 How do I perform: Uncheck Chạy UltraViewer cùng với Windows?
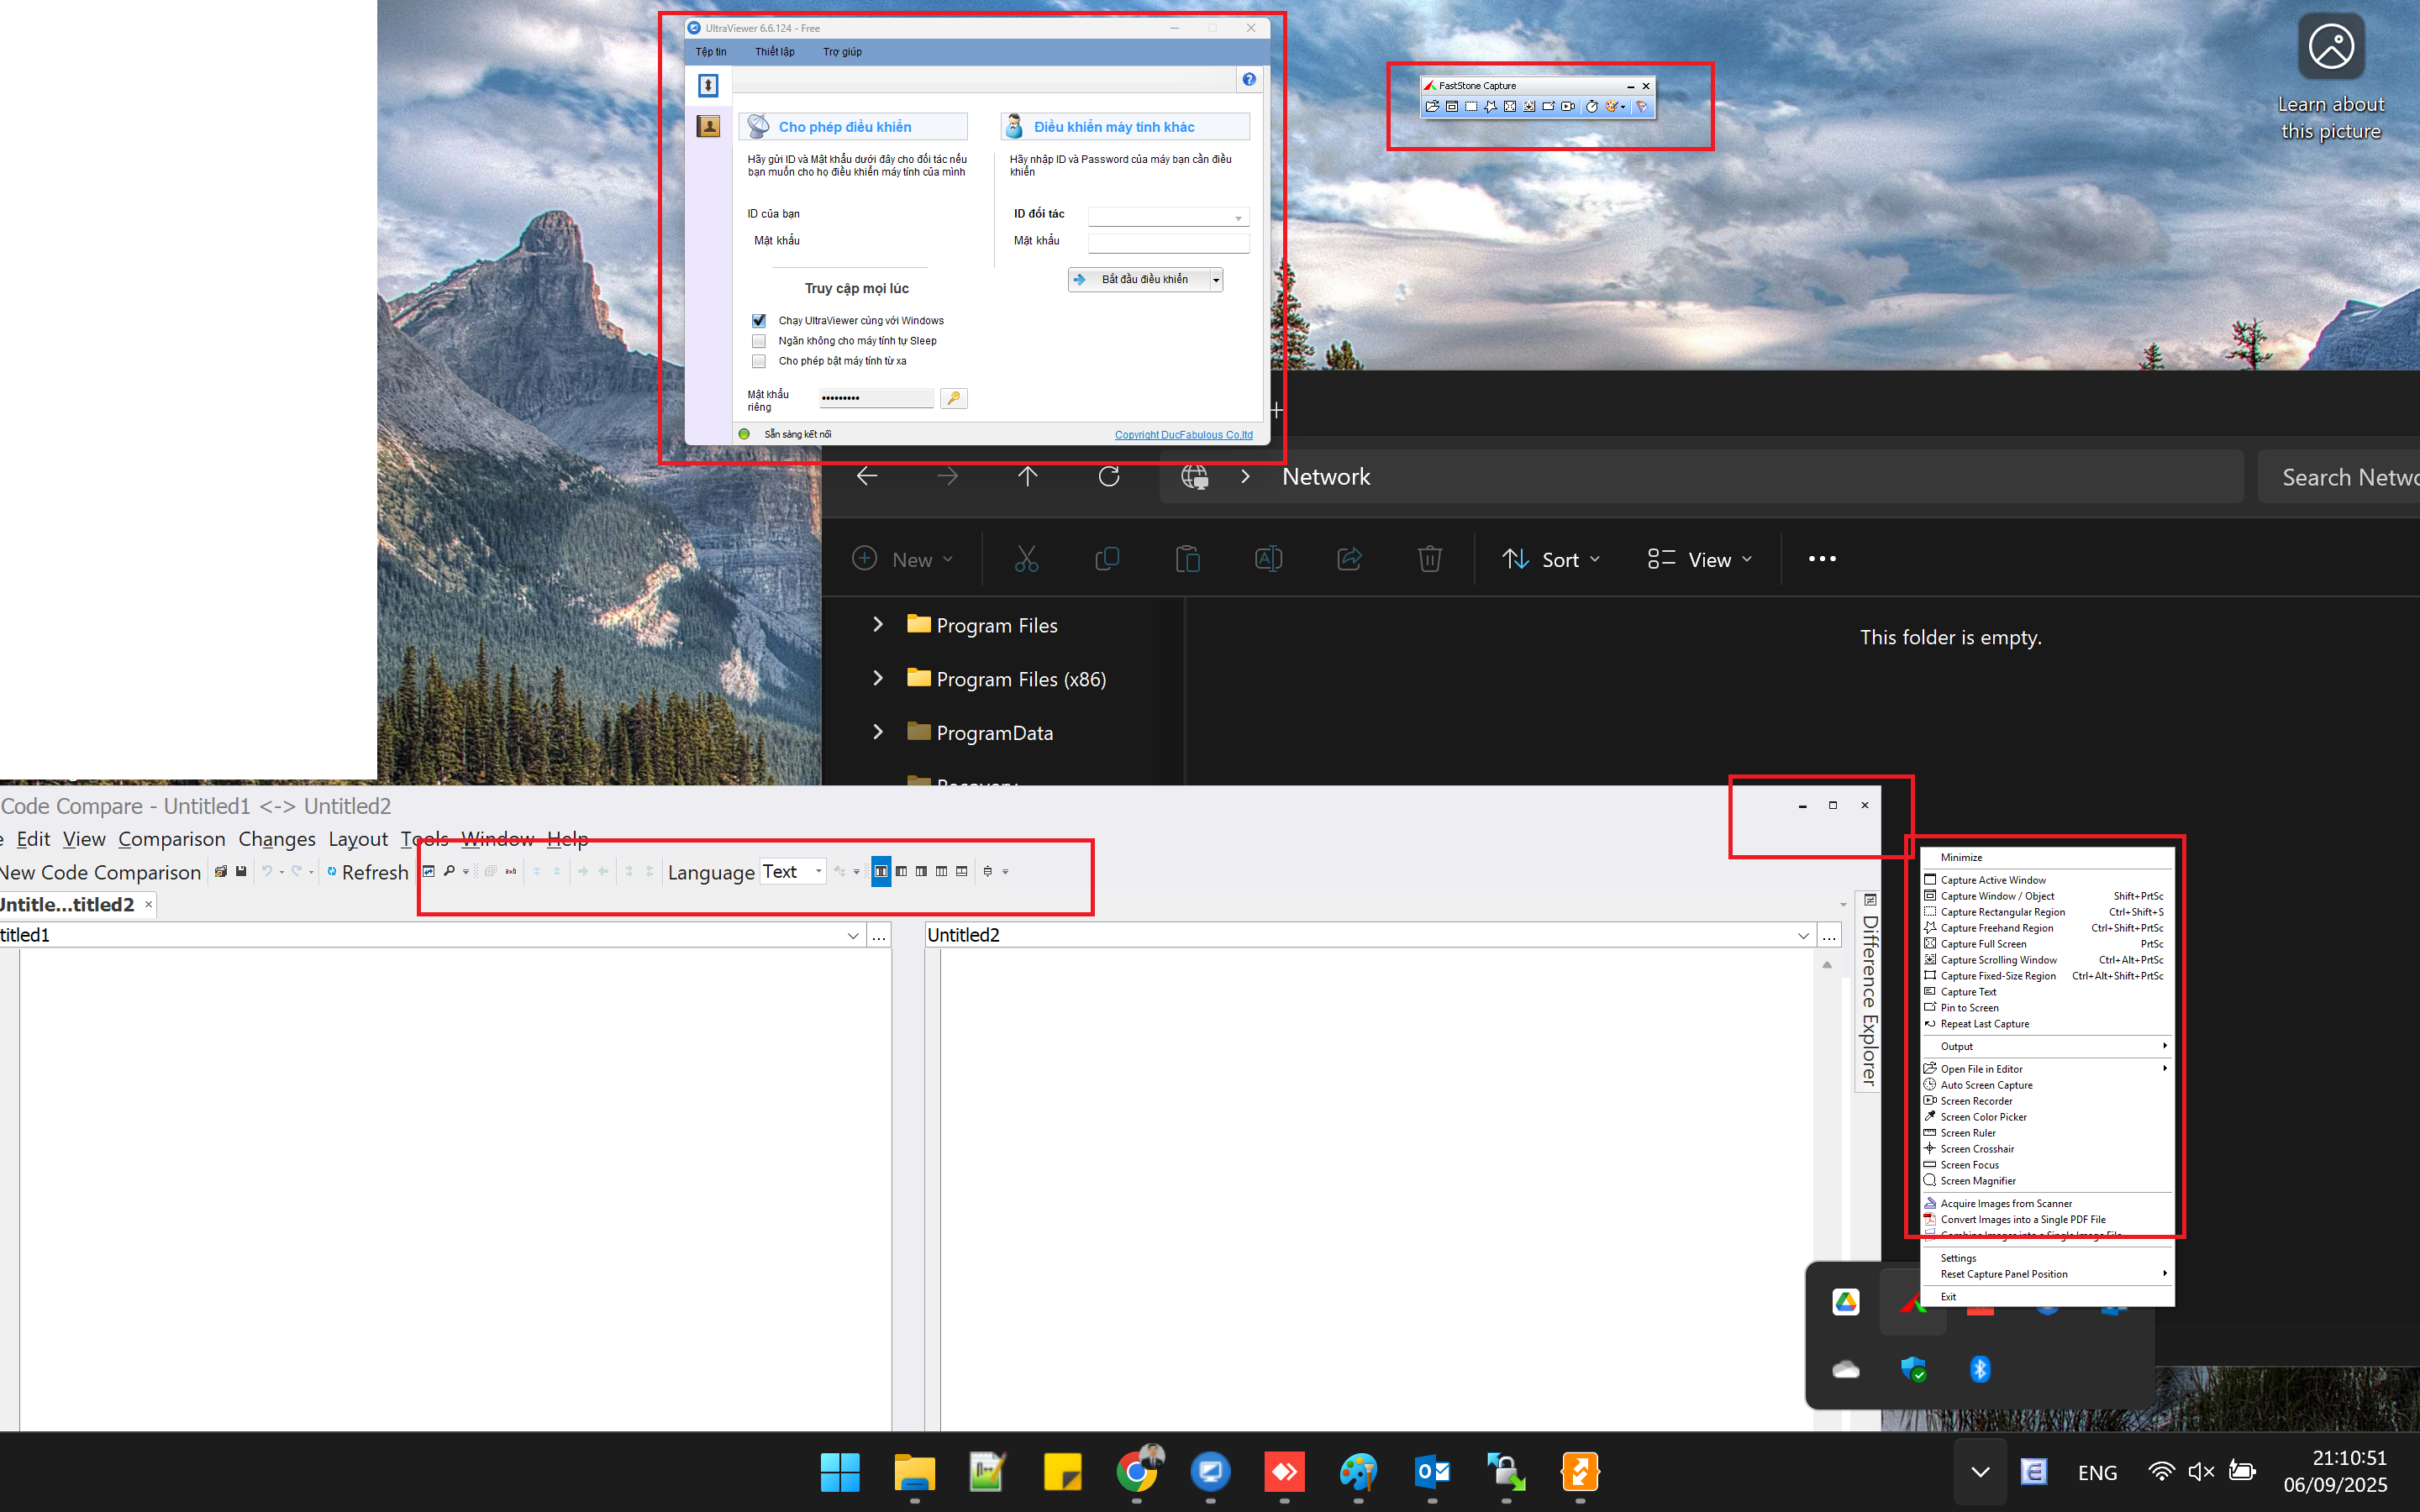pos(759,321)
